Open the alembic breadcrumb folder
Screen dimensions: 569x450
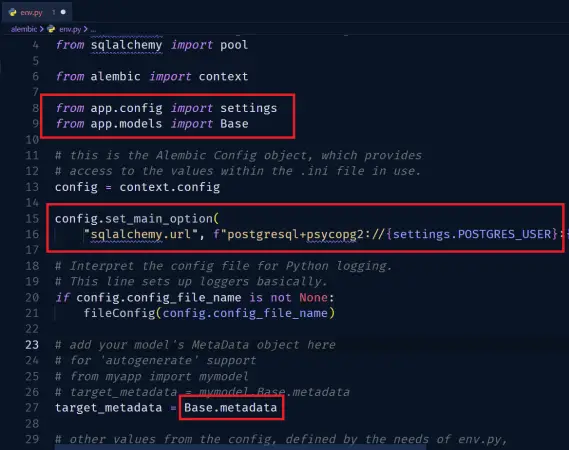click(x=24, y=29)
